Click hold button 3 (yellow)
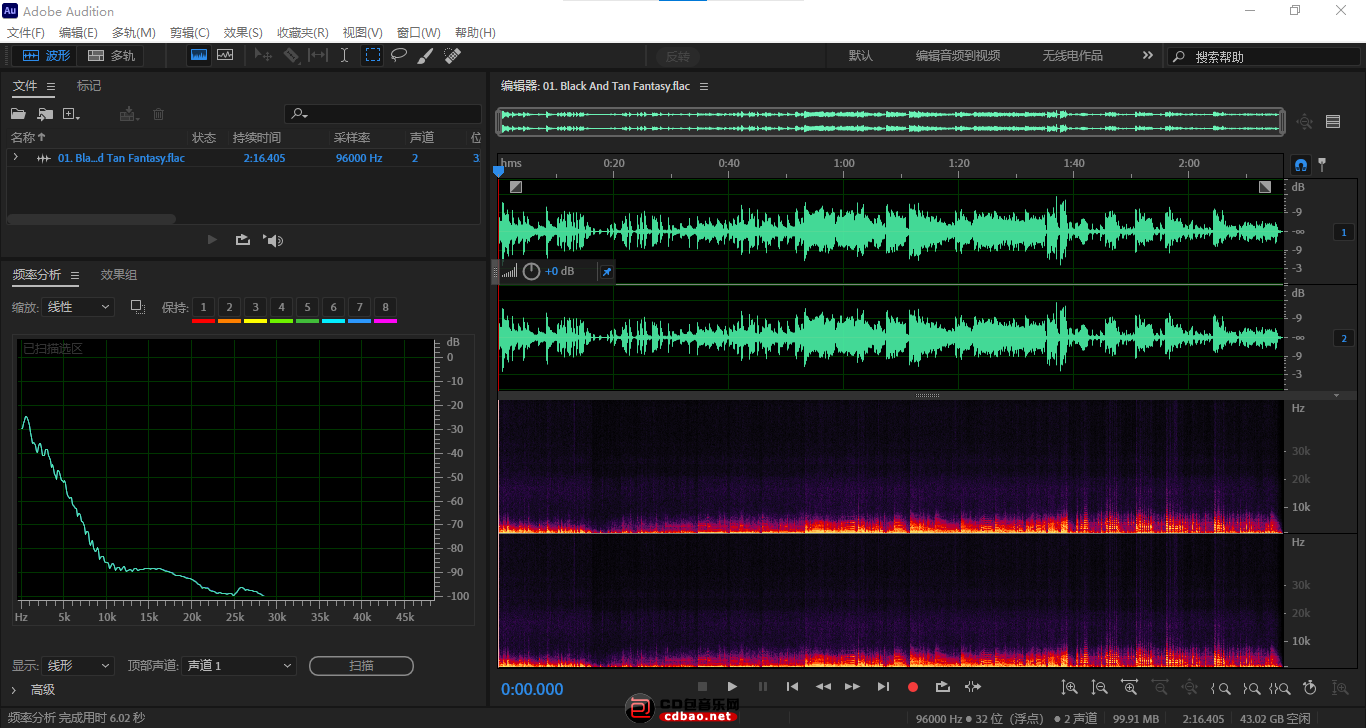1366x728 pixels. point(255,307)
